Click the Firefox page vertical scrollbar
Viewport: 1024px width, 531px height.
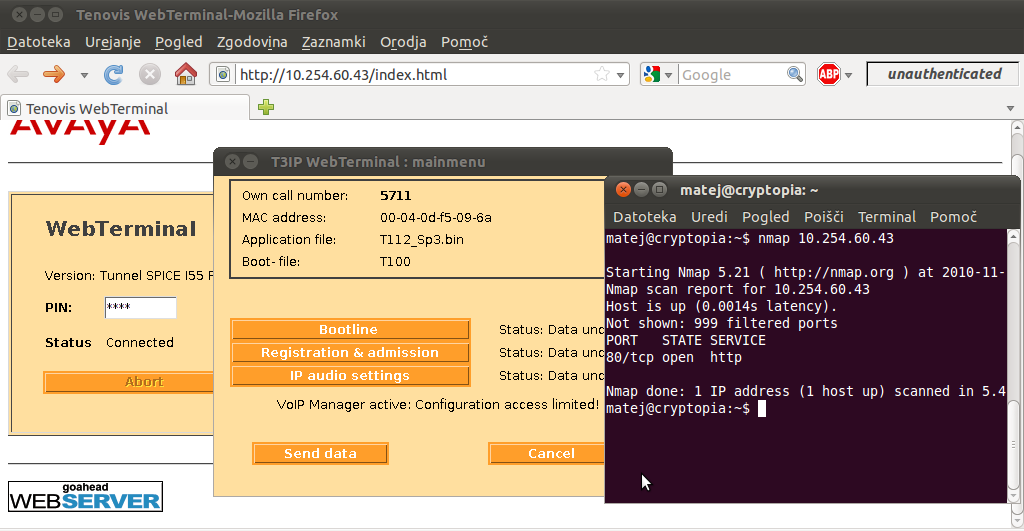(1017, 323)
